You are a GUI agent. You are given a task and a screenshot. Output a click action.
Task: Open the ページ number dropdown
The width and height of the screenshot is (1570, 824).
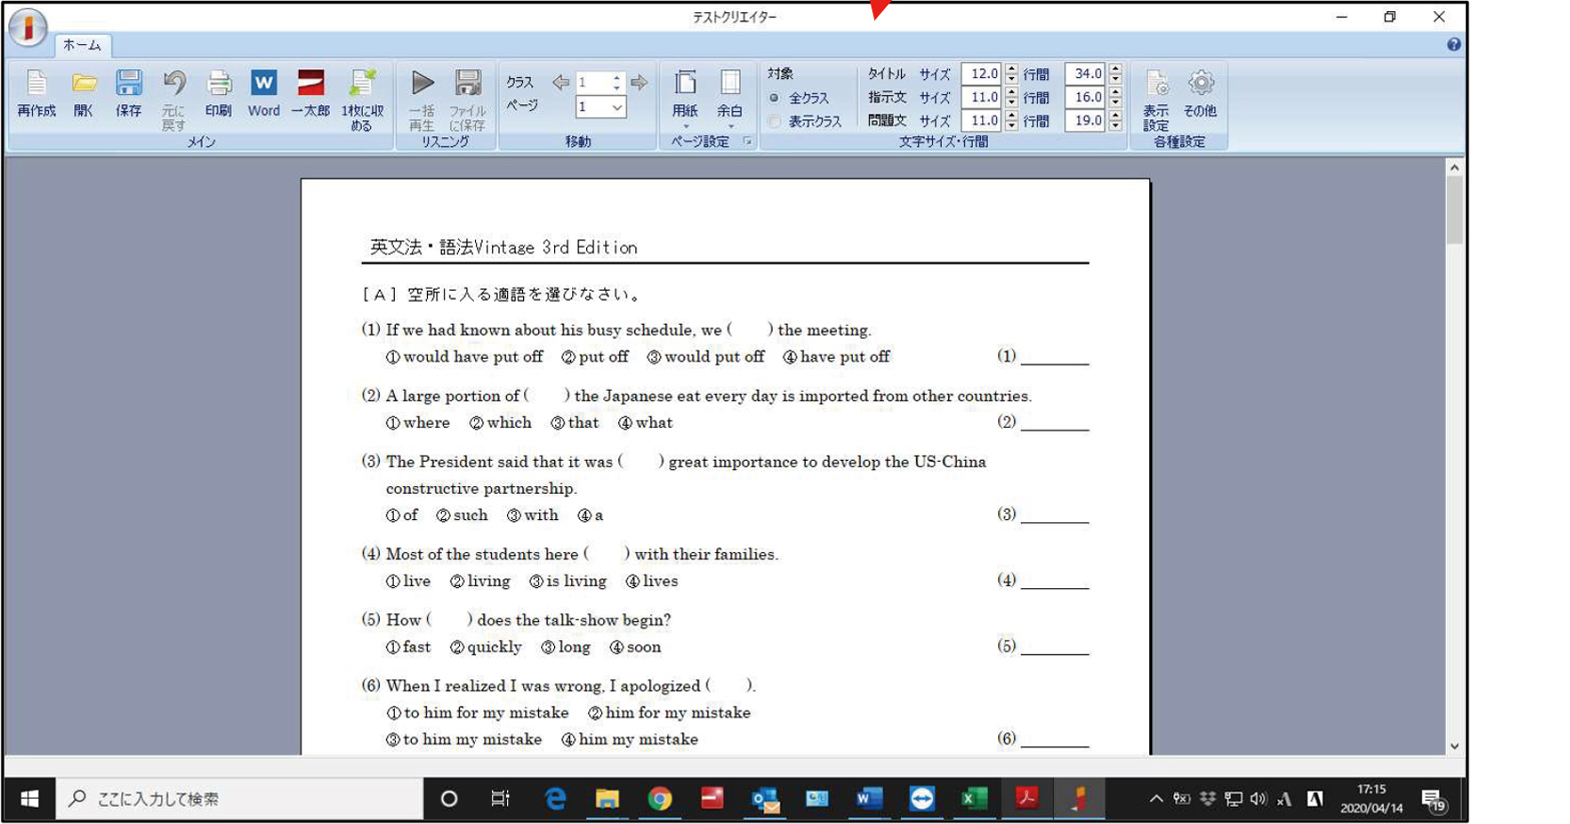point(617,107)
